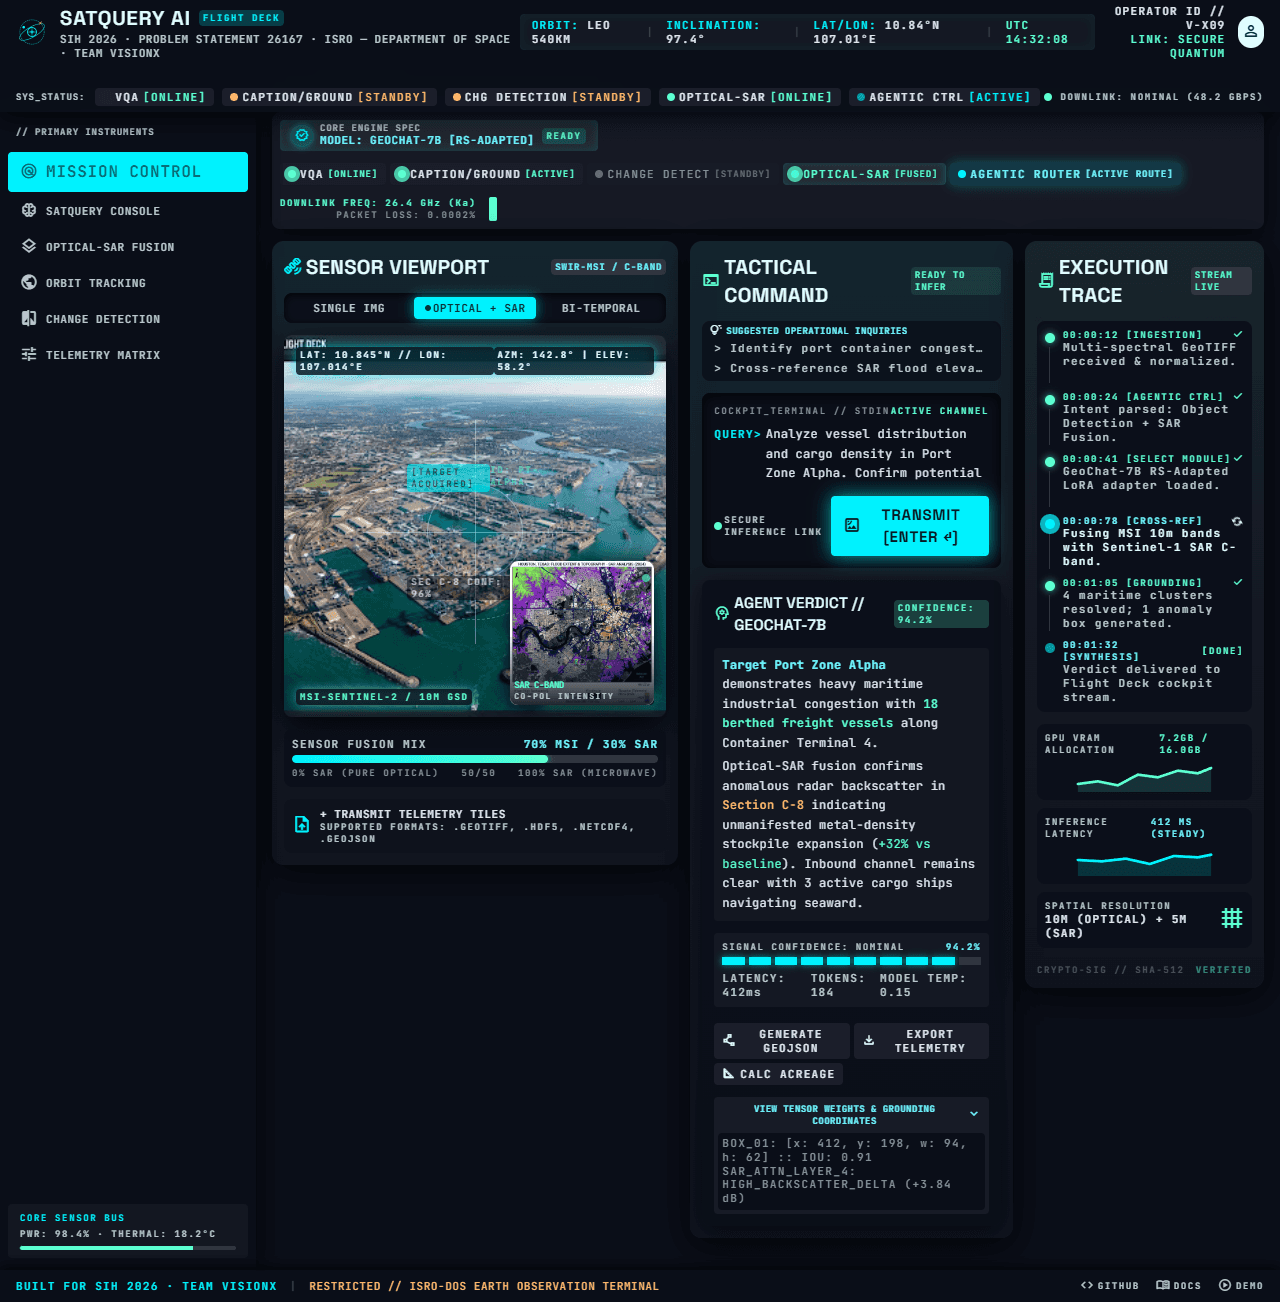Click the core engine spec check icon

pyautogui.click(x=302, y=135)
